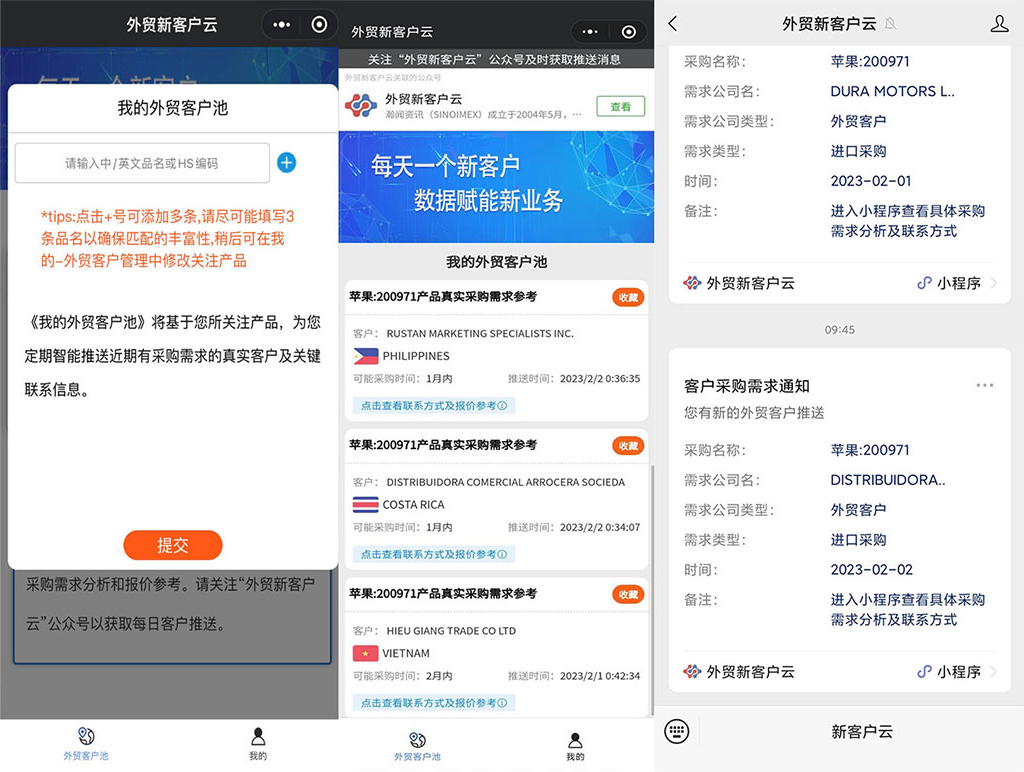Click the mini program link icon on DURA MOTORS card

click(924, 283)
